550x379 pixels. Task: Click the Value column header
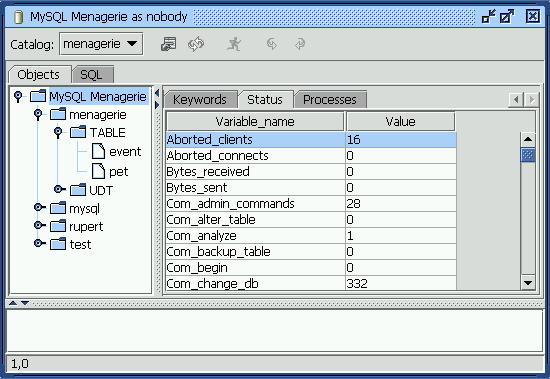pos(400,121)
